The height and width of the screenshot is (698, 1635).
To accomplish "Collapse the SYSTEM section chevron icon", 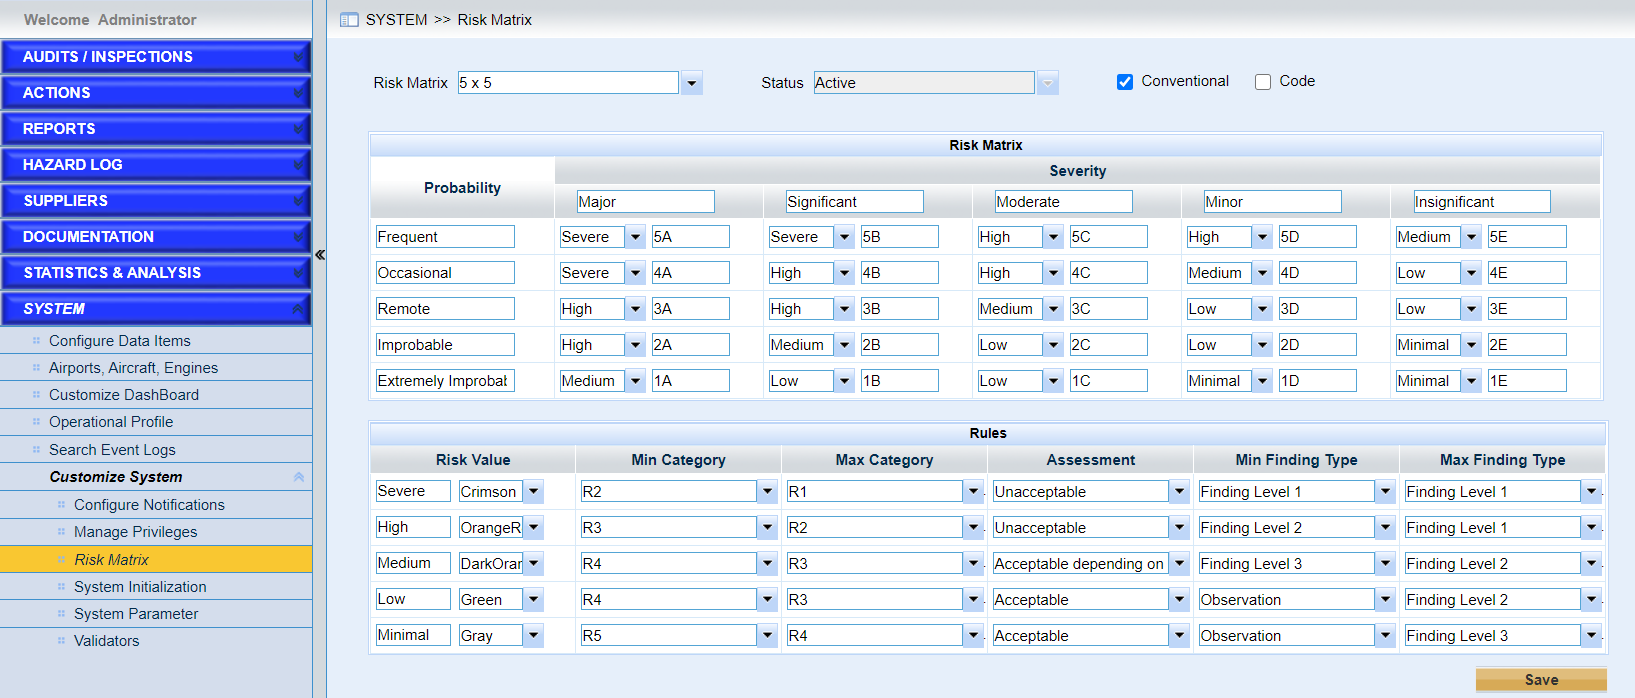I will click(298, 309).
